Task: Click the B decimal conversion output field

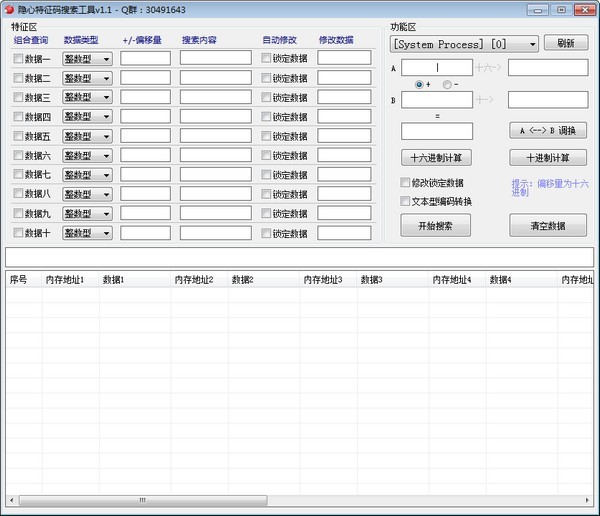Action: pos(548,100)
